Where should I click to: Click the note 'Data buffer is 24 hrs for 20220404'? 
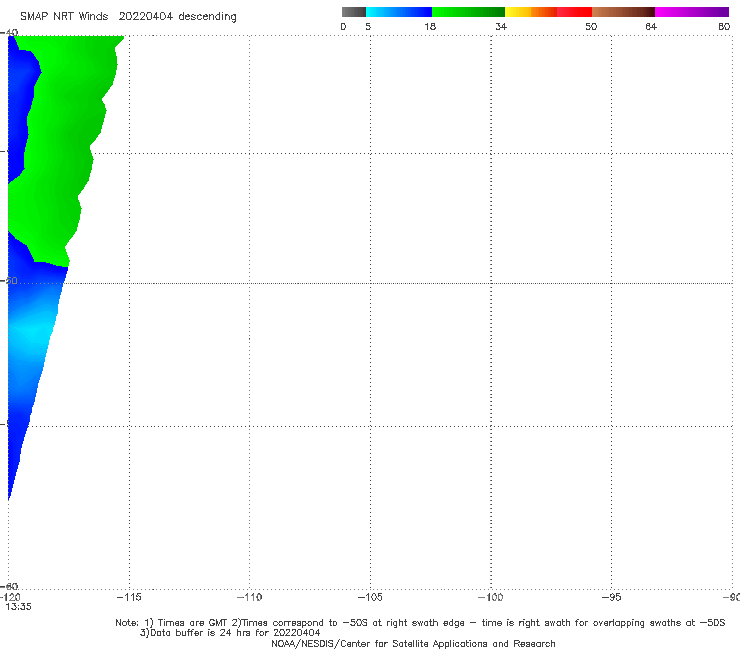pos(230,633)
